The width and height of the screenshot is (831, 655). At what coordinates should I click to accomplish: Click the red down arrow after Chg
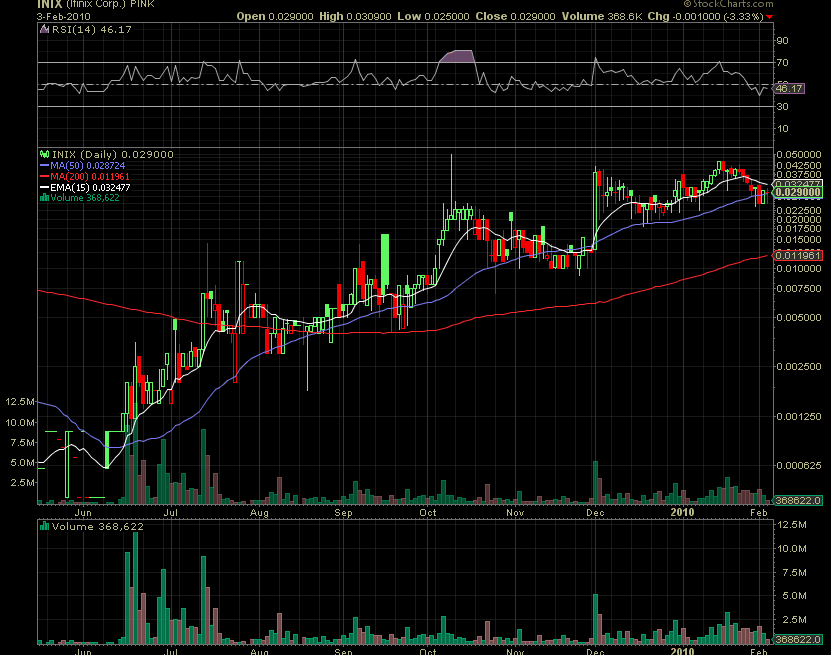[770, 17]
